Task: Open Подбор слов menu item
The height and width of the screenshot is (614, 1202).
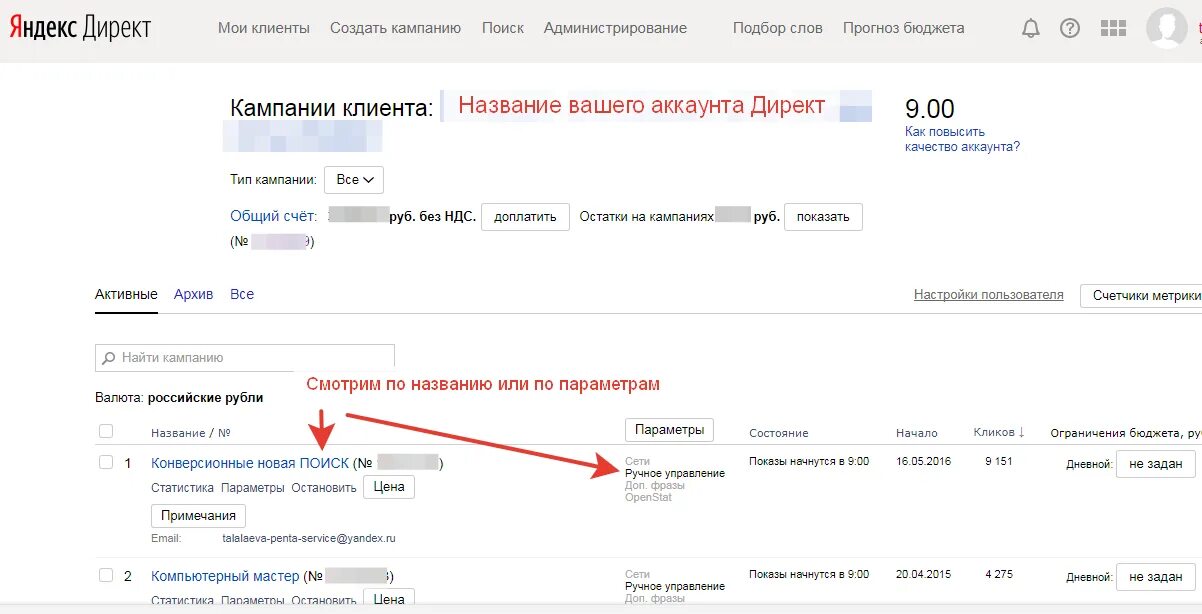Action: pyautogui.click(x=778, y=28)
